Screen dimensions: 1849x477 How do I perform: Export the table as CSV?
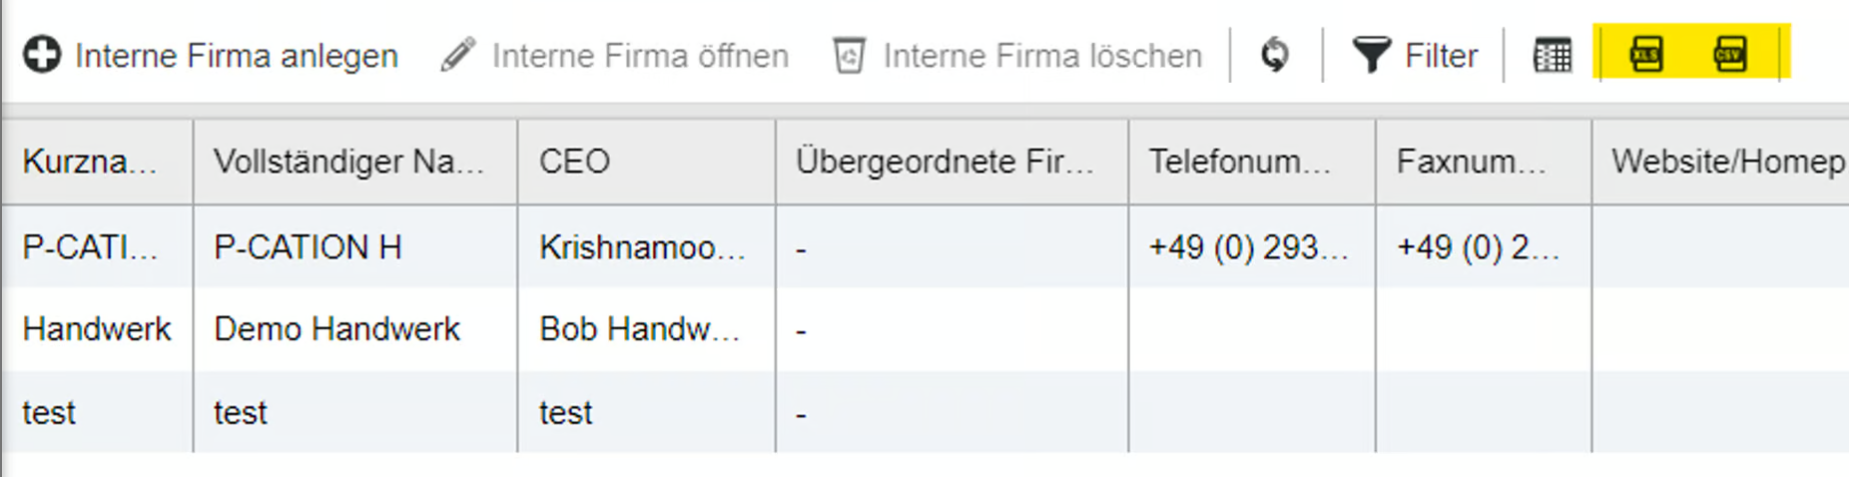1730,54
